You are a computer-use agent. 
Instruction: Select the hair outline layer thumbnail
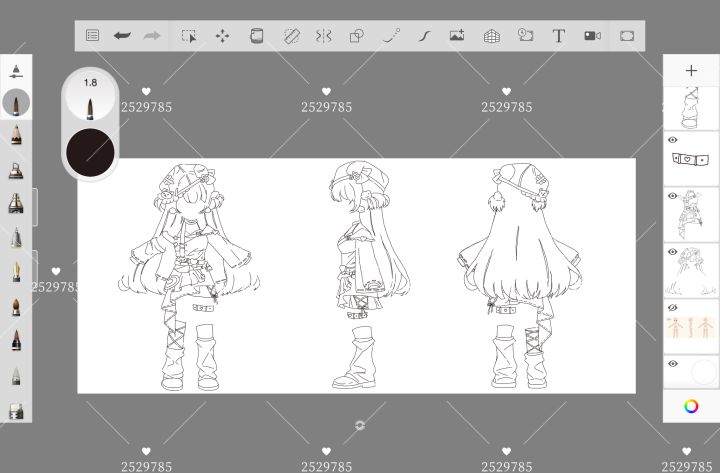(x=691, y=271)
